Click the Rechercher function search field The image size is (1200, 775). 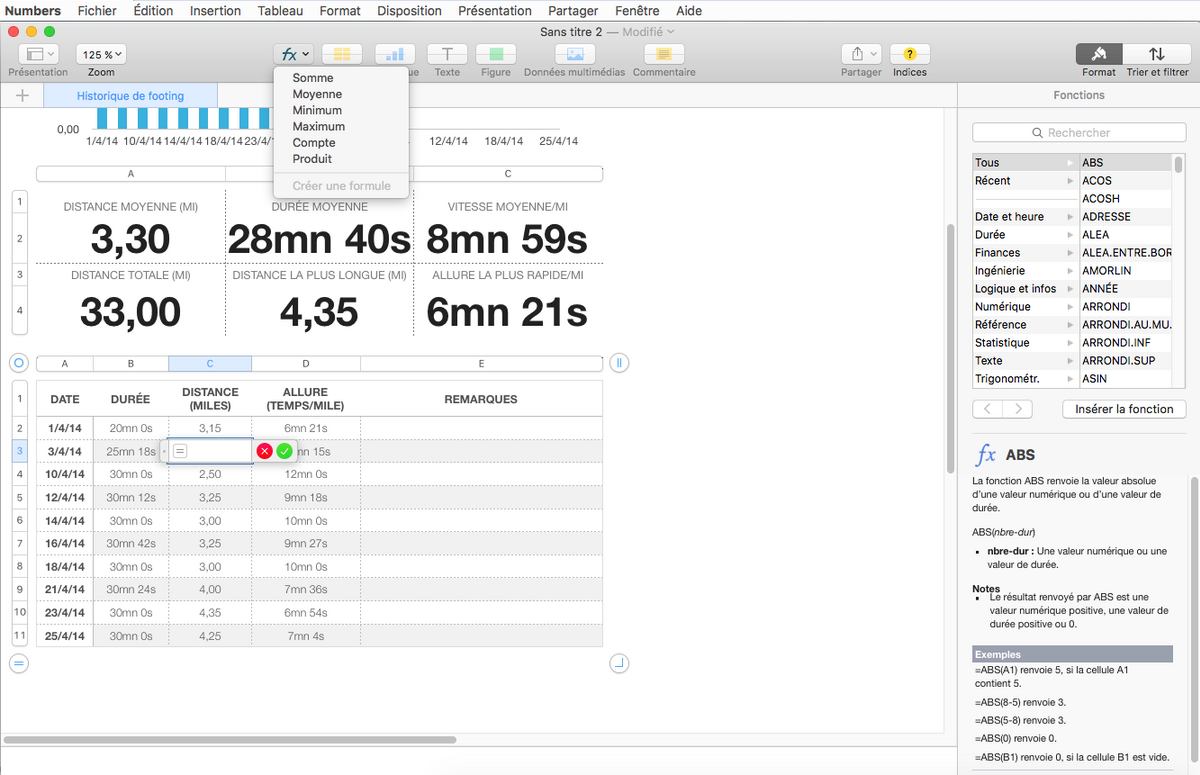click(1078, 132)
